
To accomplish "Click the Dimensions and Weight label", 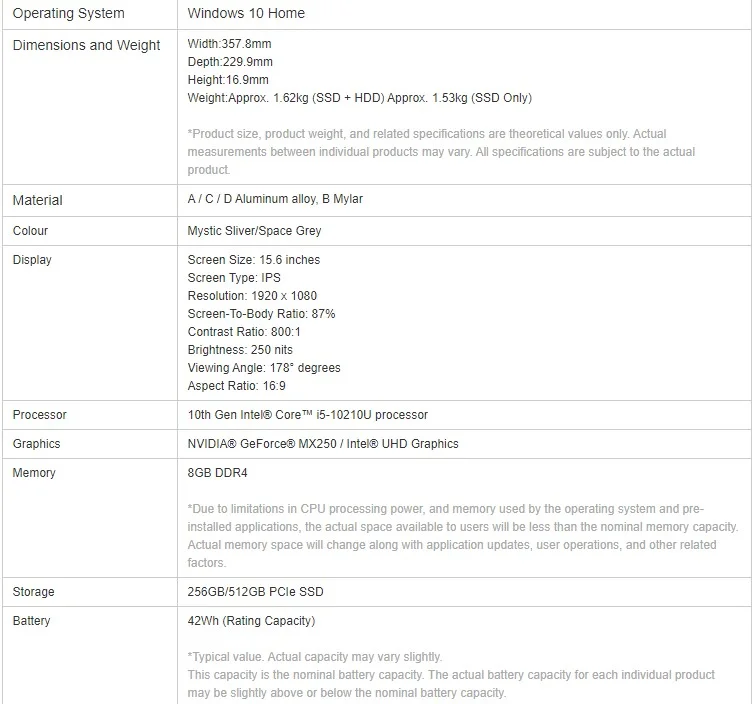I will (86, 45).
